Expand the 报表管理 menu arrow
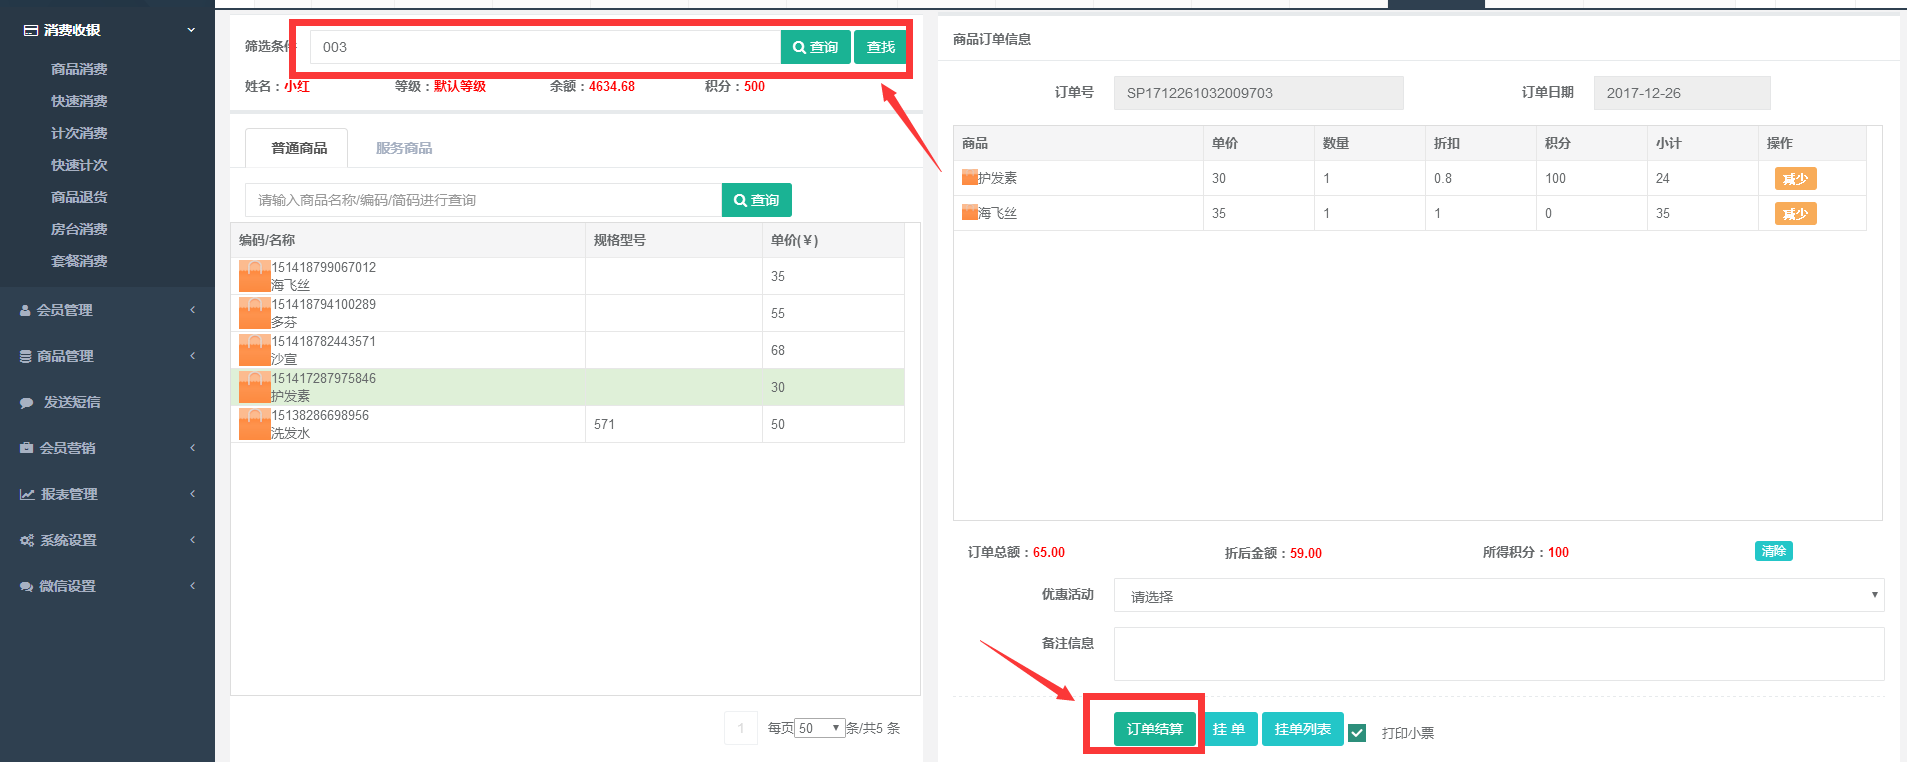 (x=192, y=494)
